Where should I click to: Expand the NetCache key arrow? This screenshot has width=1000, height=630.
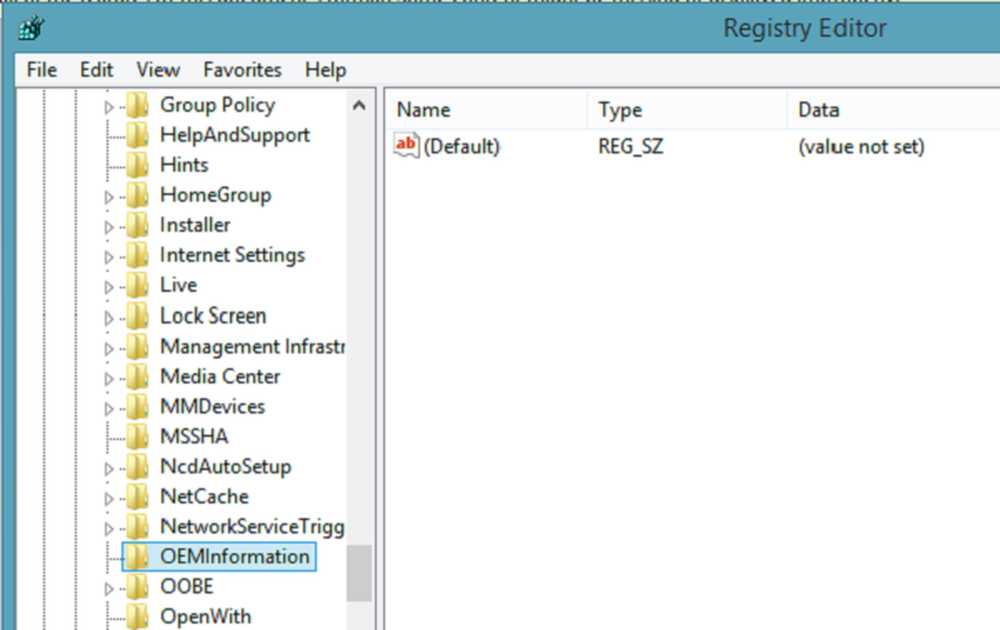pyautogui.click(x=110, y=498)
